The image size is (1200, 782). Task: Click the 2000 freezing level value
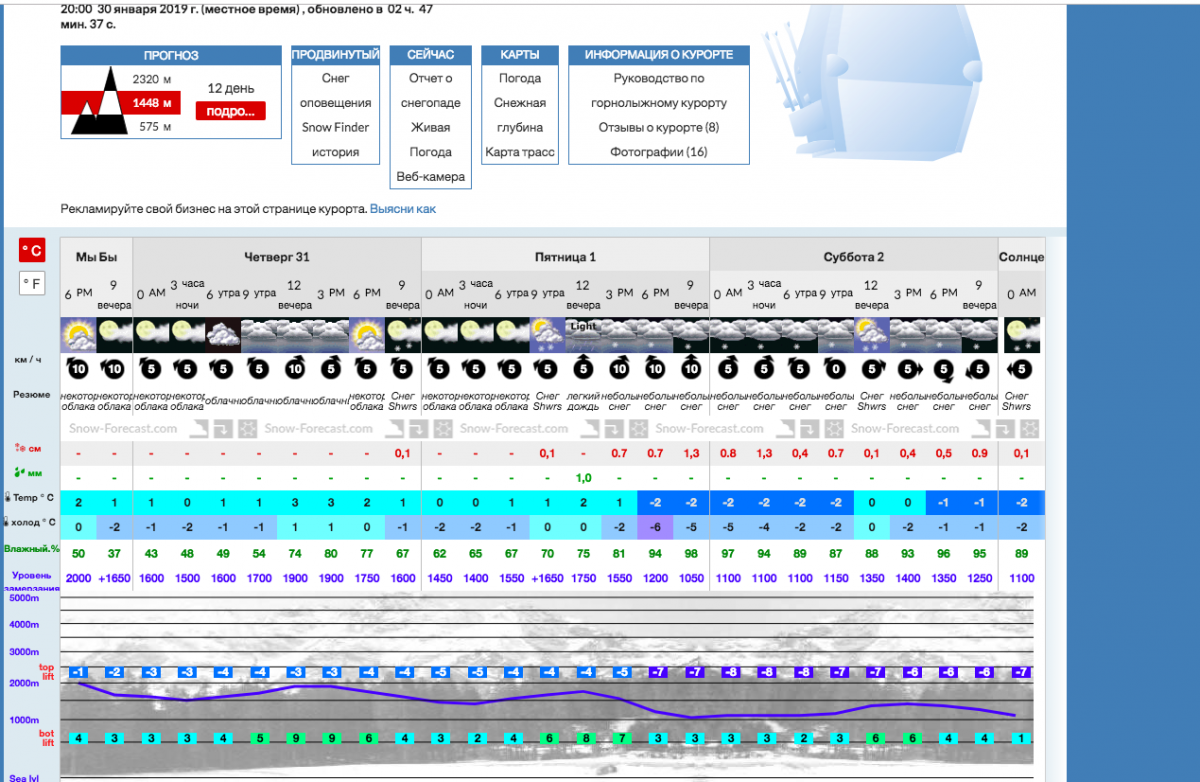(78, 578)
